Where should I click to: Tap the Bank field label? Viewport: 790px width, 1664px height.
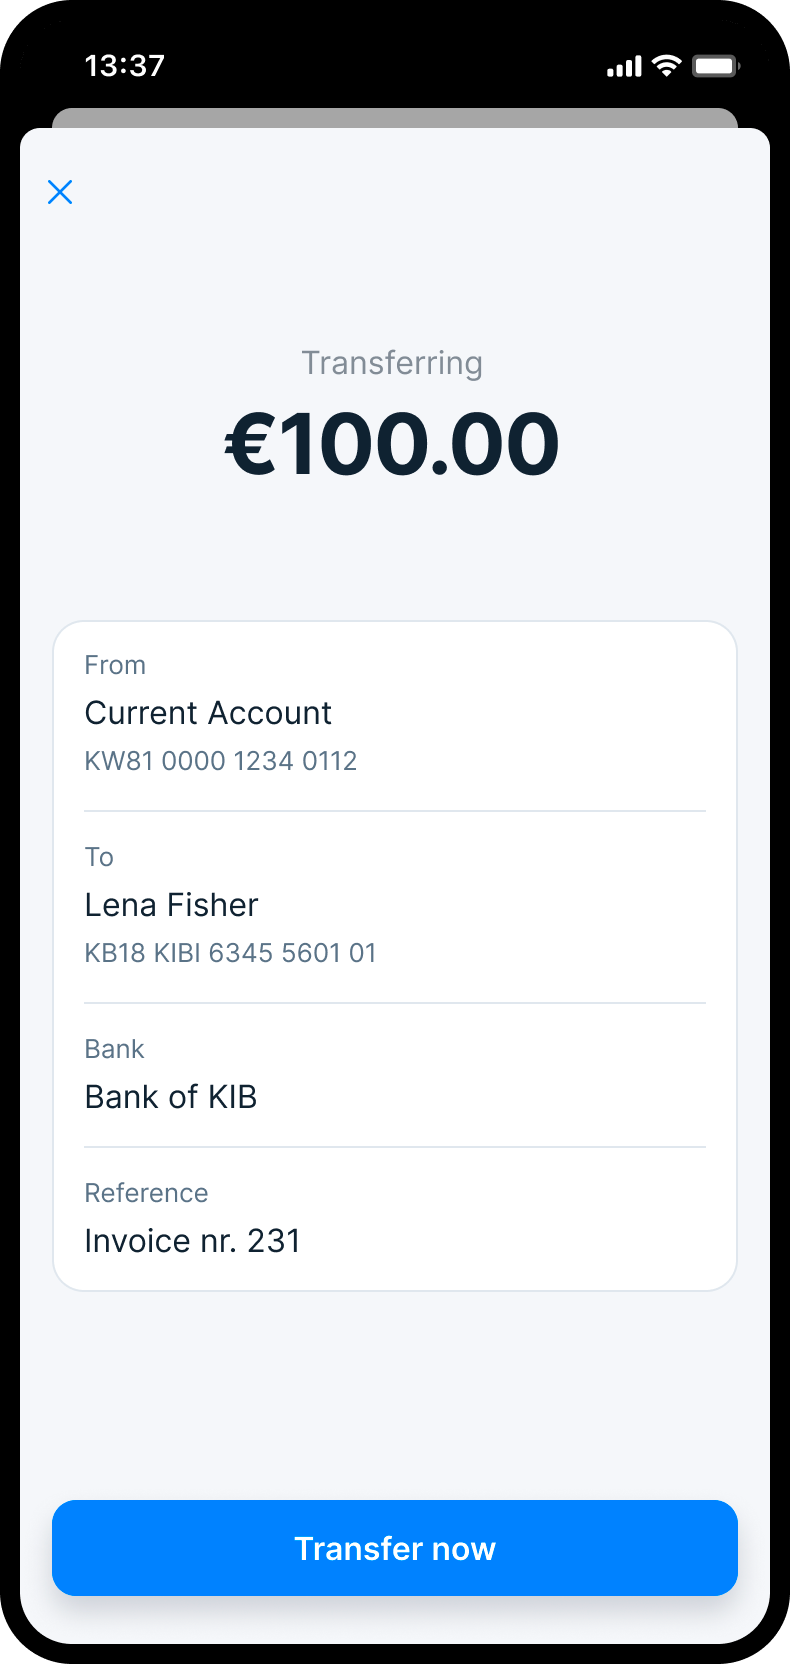pos(114,1049)
